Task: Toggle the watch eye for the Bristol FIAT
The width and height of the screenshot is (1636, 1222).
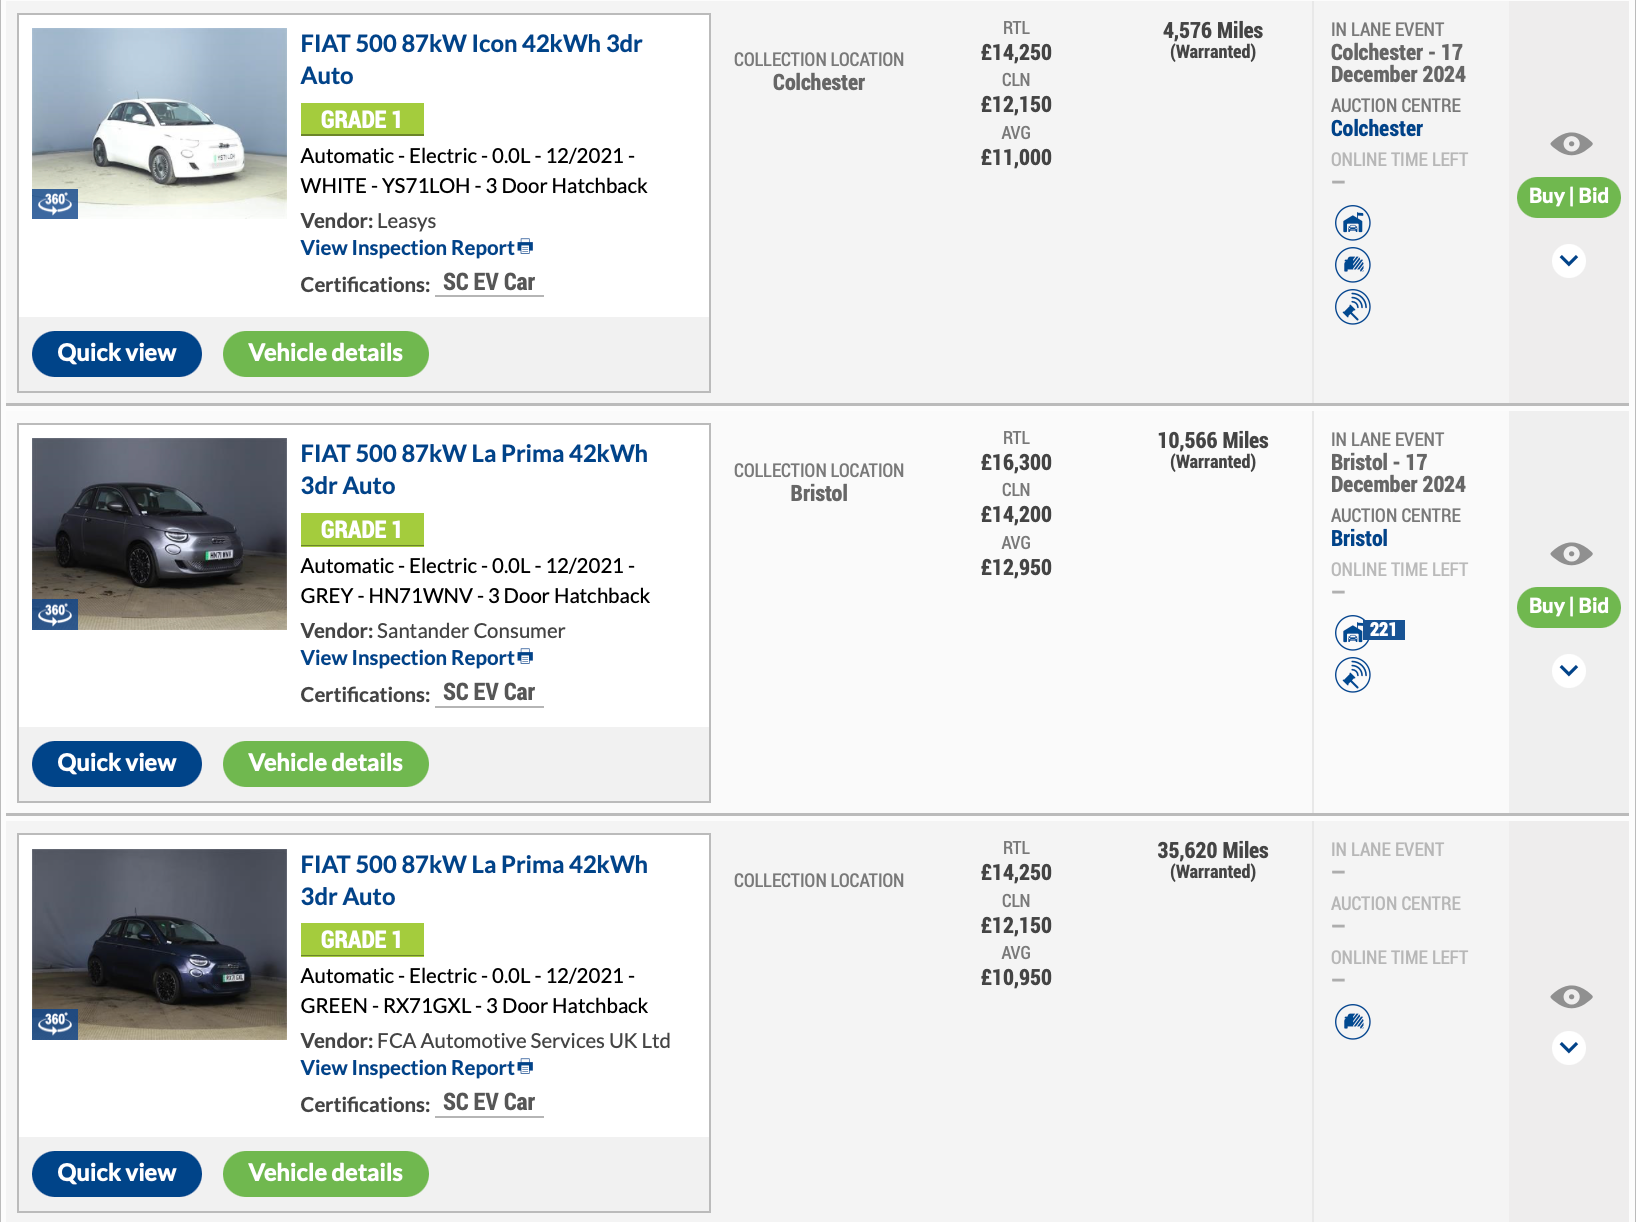Action: [1570, 554]
